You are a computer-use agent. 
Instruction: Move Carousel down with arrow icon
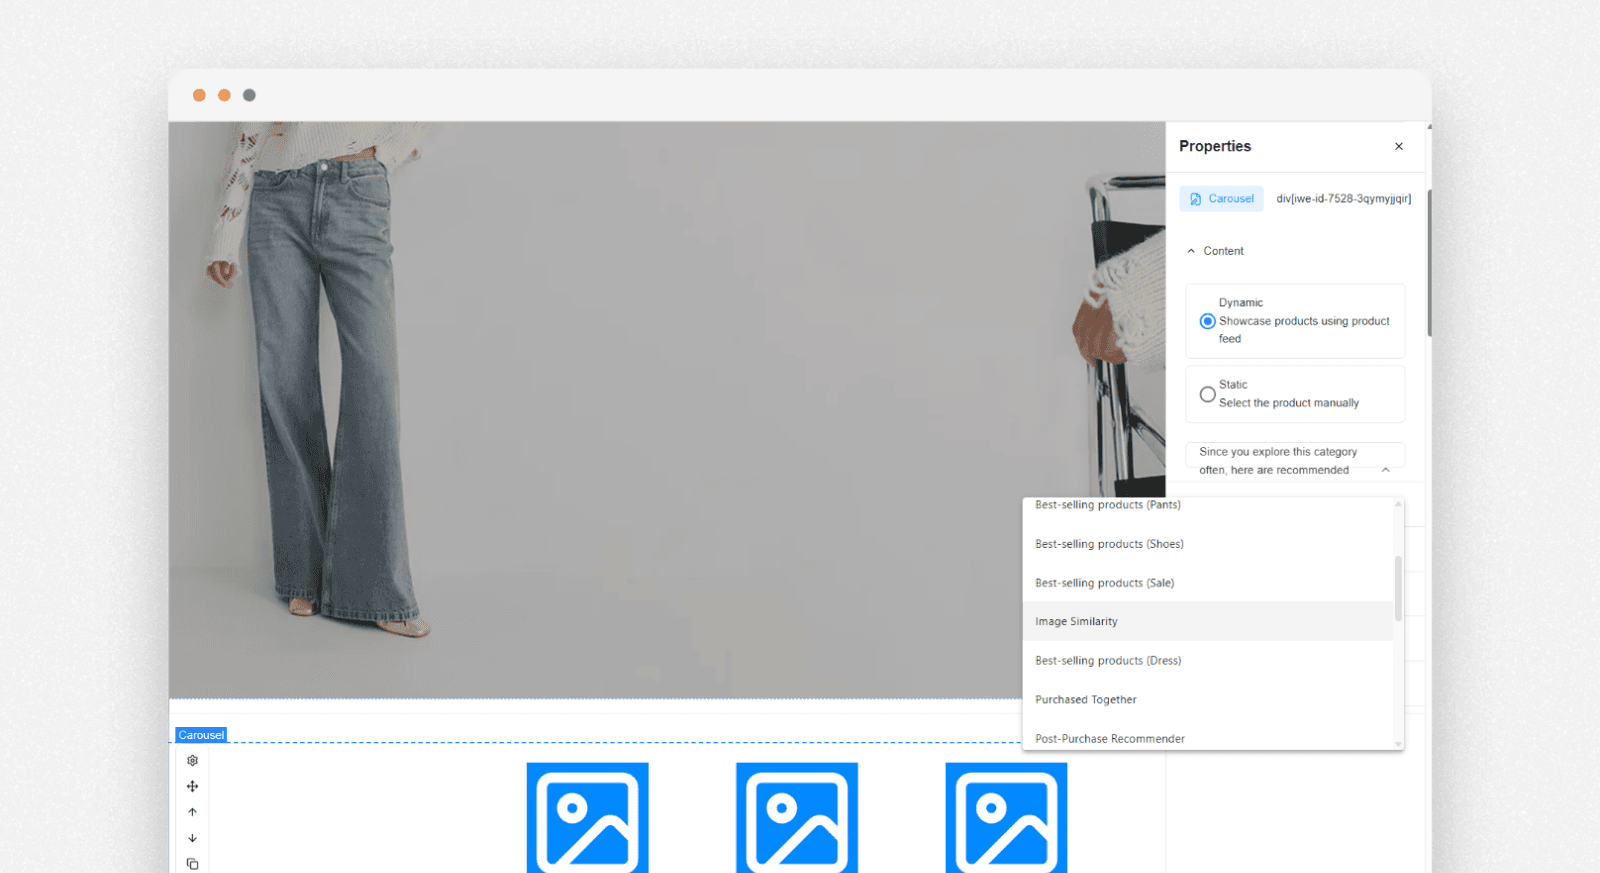pos(192,838)
